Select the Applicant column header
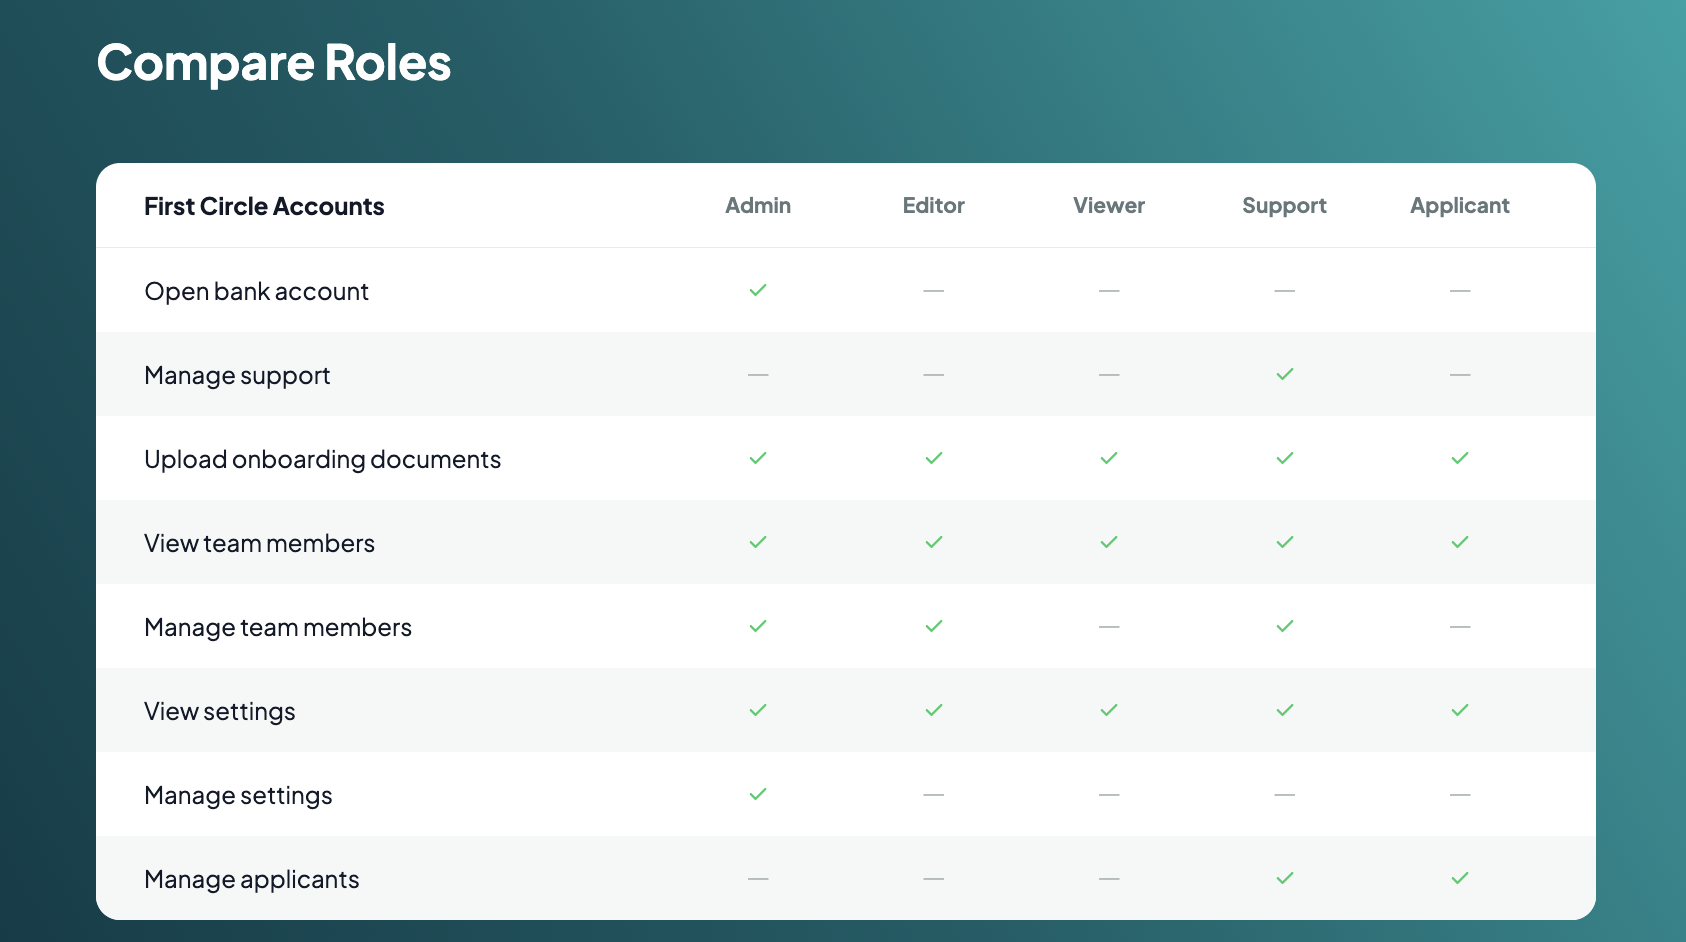 [1460, 206]
